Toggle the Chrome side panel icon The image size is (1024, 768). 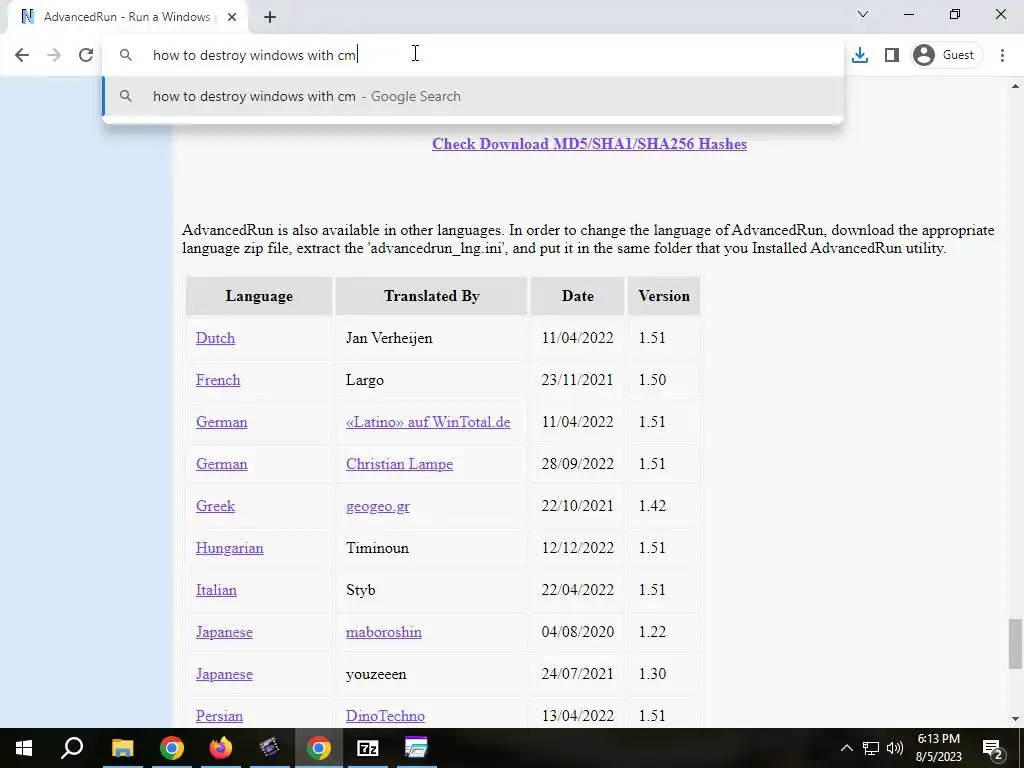click(891, 55)
